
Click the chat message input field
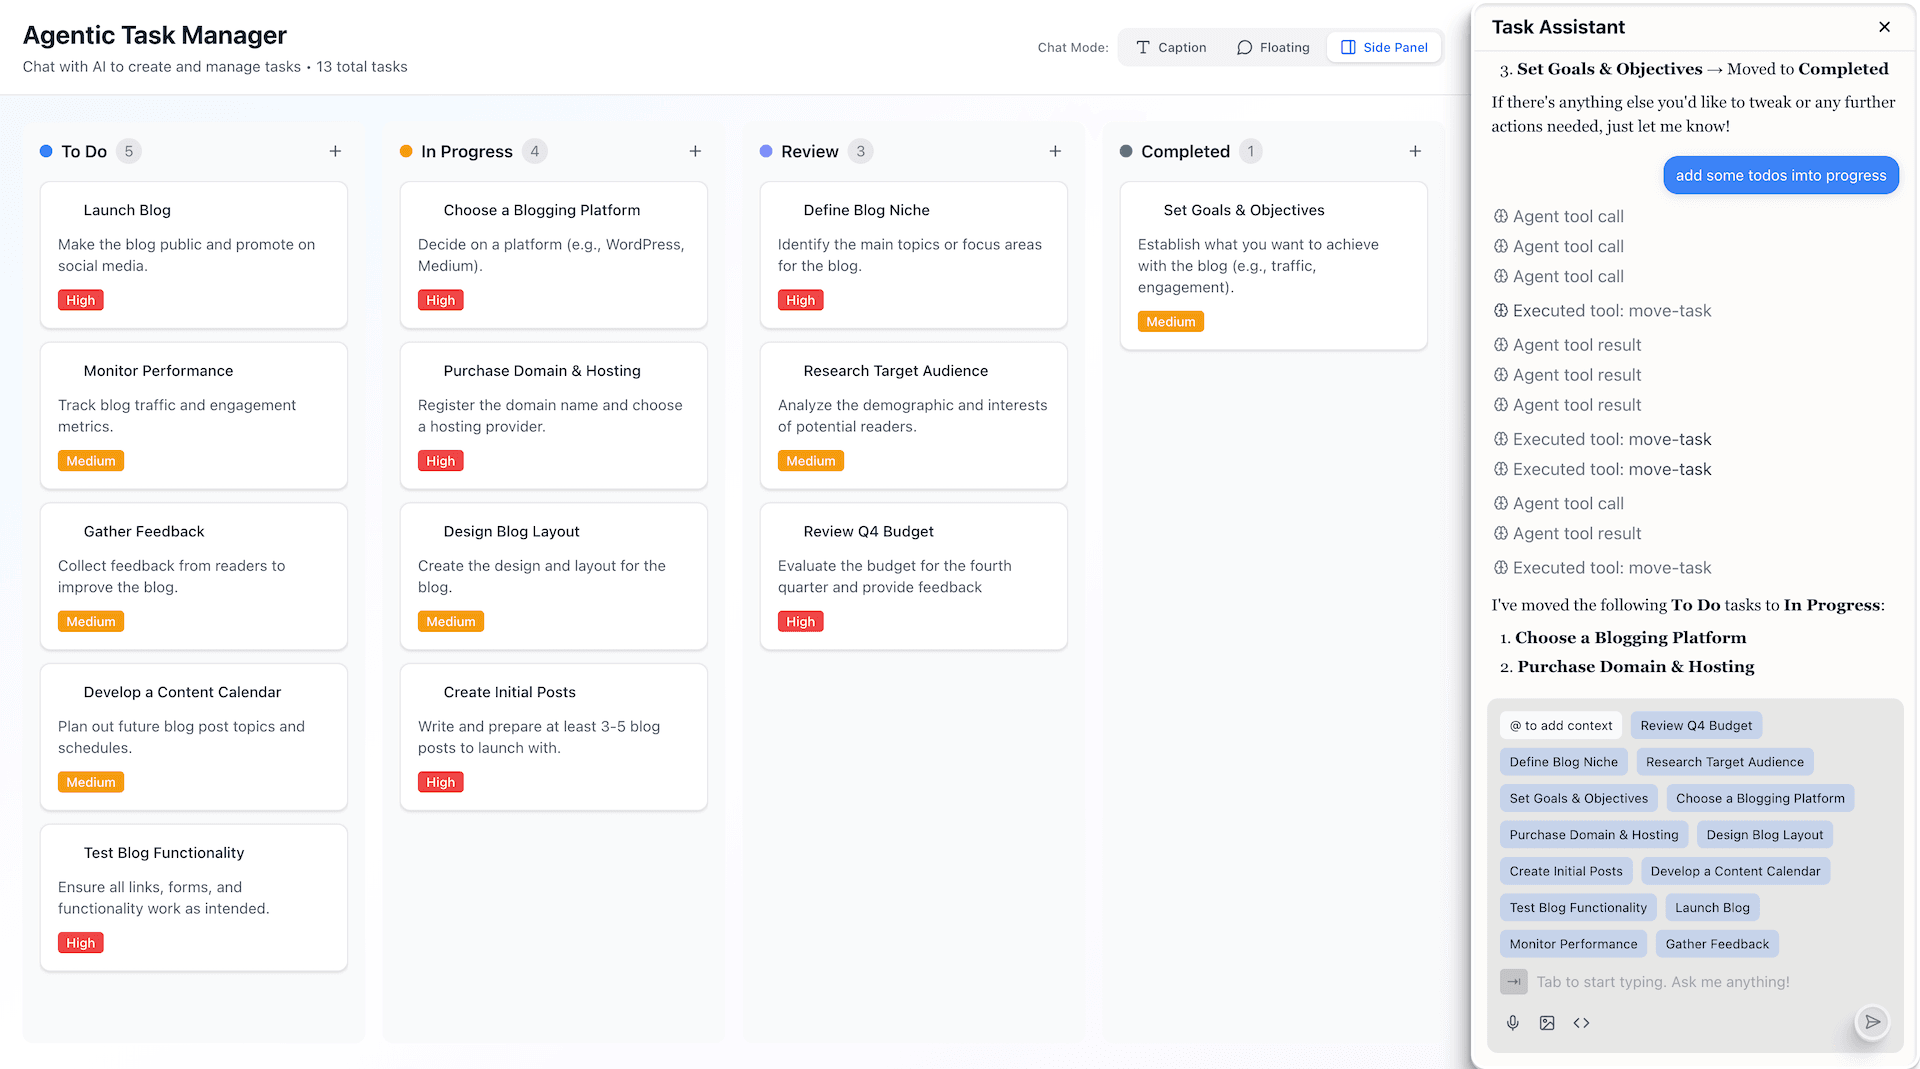(x=1690, y=982)
